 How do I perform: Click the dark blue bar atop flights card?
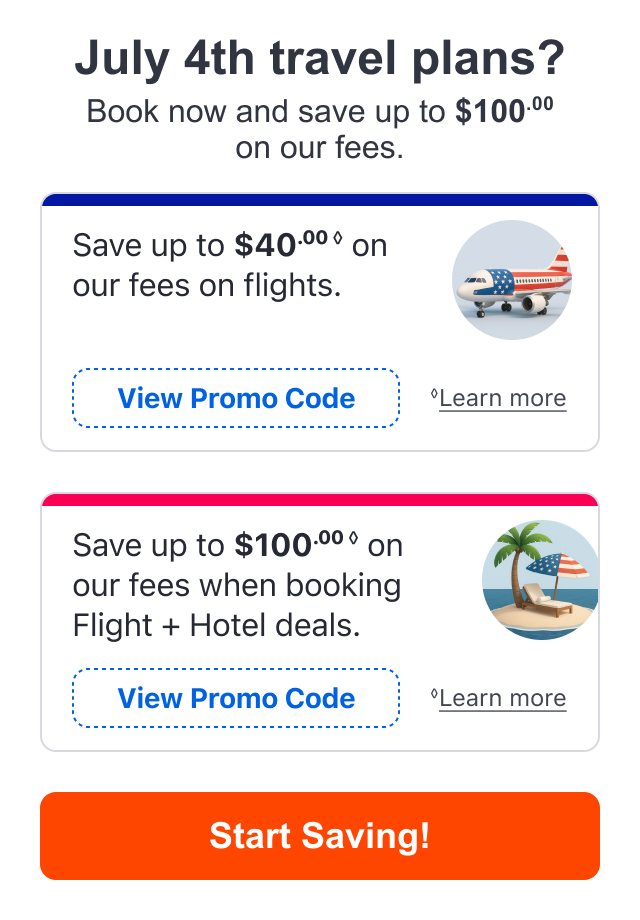coord(320,199)
